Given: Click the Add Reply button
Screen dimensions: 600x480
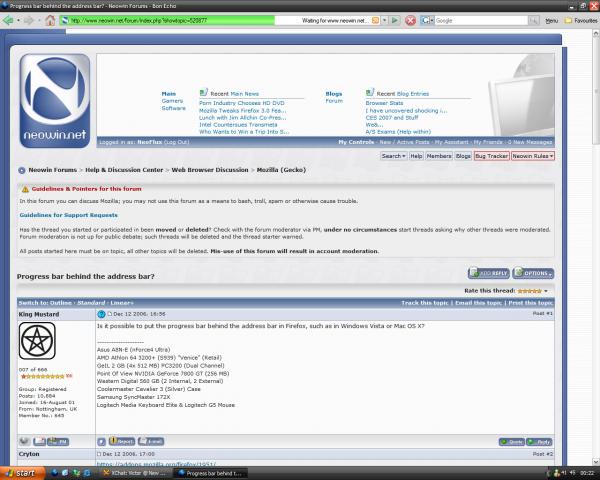Looking at the screenshot, I should coord(489,273).
